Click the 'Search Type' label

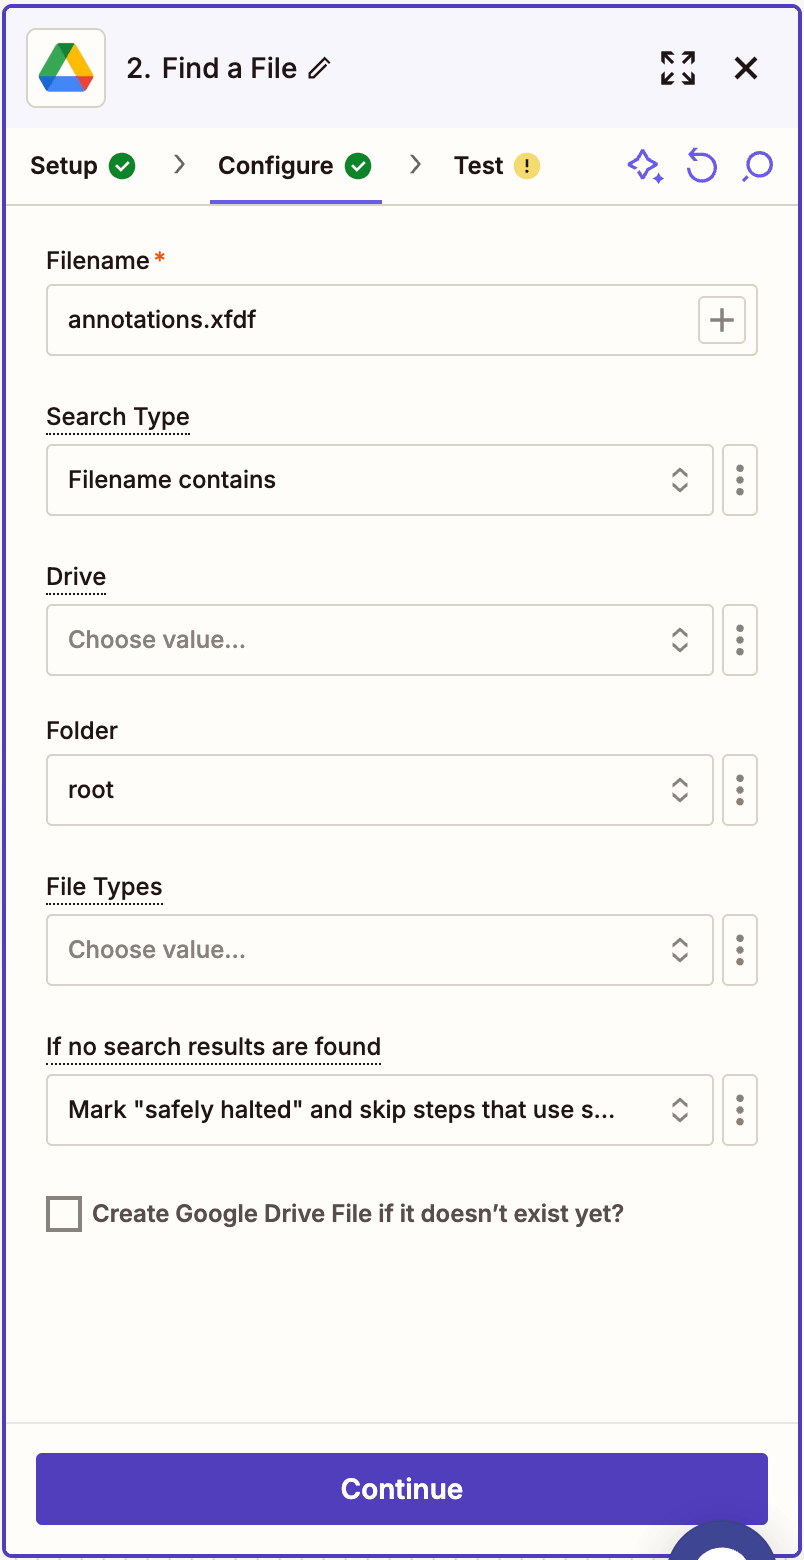[118, 417]
